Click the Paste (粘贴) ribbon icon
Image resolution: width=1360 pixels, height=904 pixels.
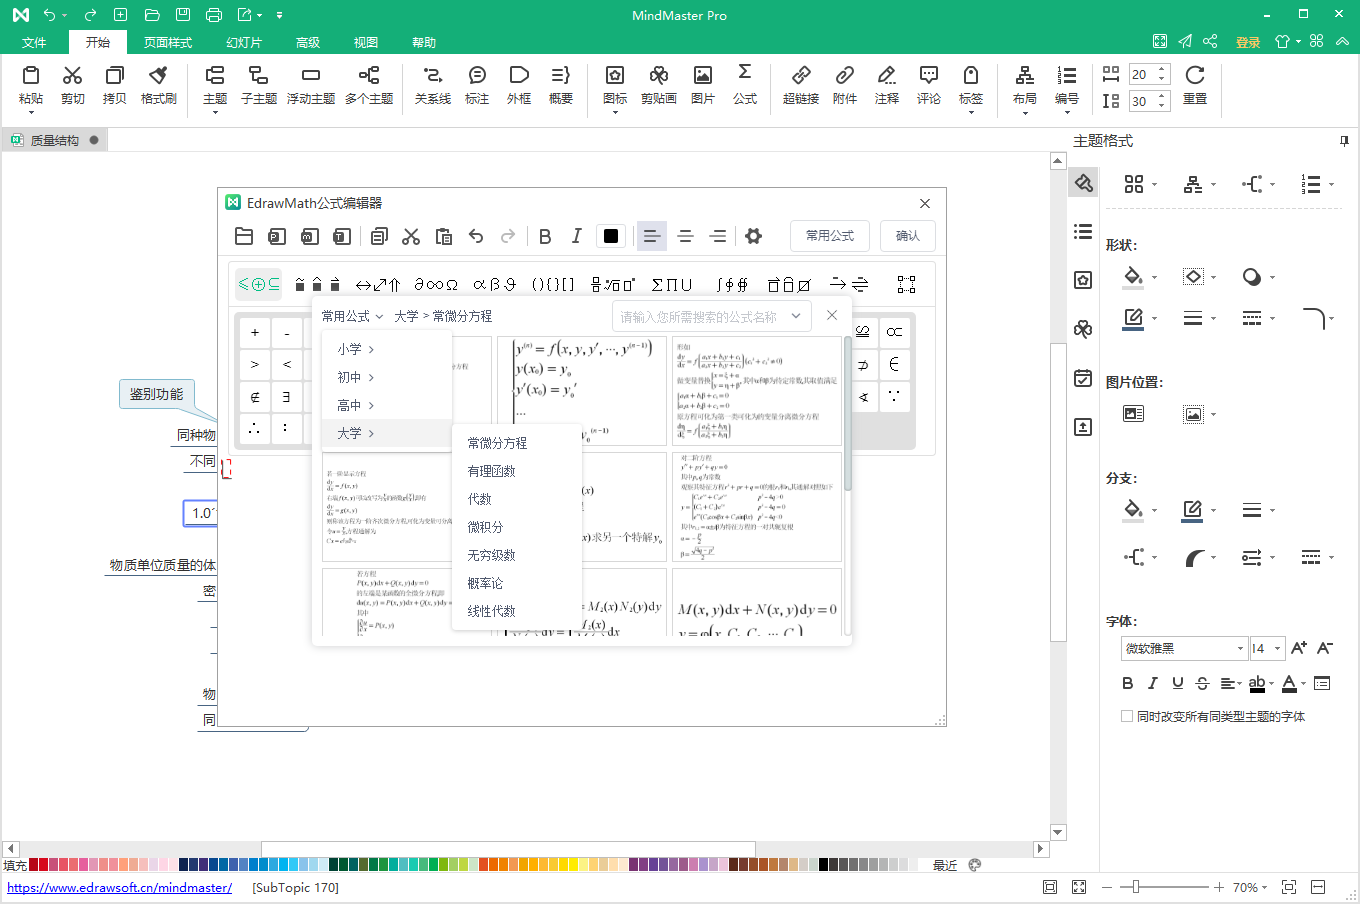31,76
